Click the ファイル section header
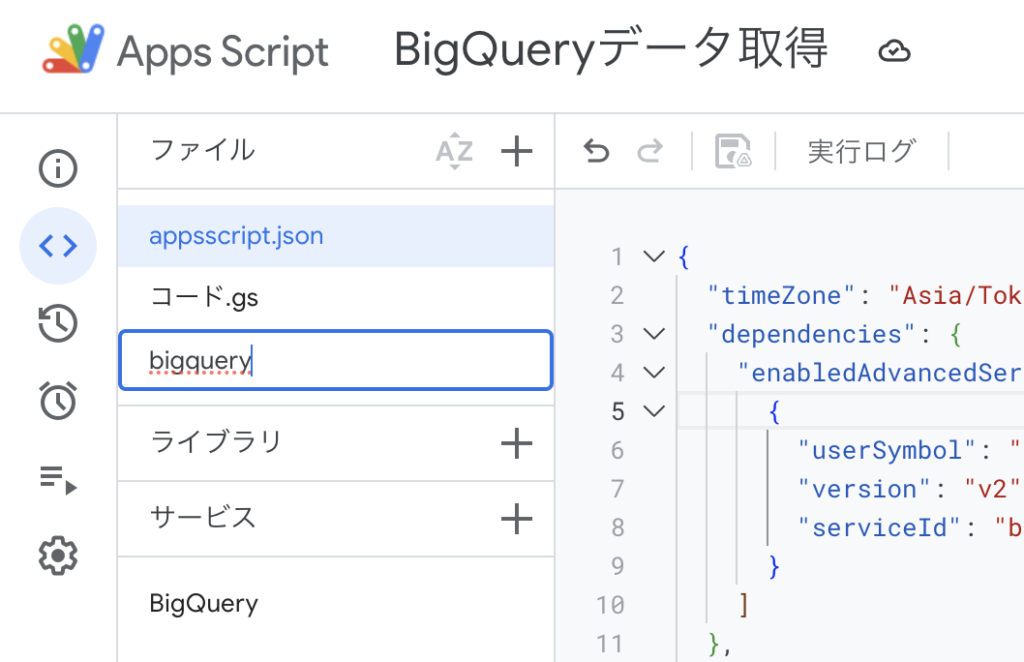Image resolution: width=1024 pixels, height=662 pixels. pyautogui.click(x=202, y=151)
